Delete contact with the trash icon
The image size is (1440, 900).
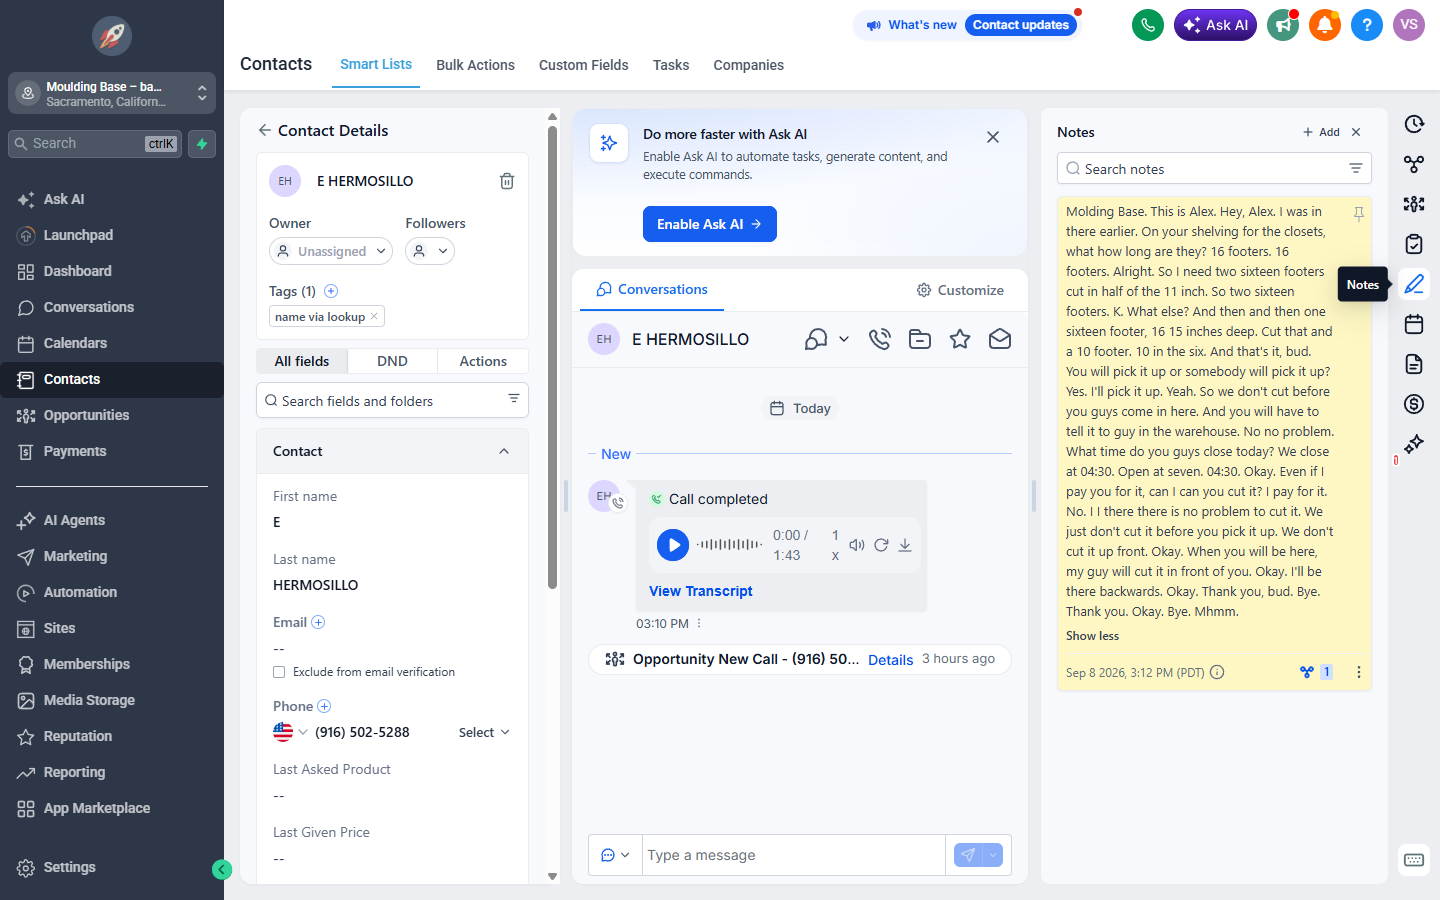507,181
